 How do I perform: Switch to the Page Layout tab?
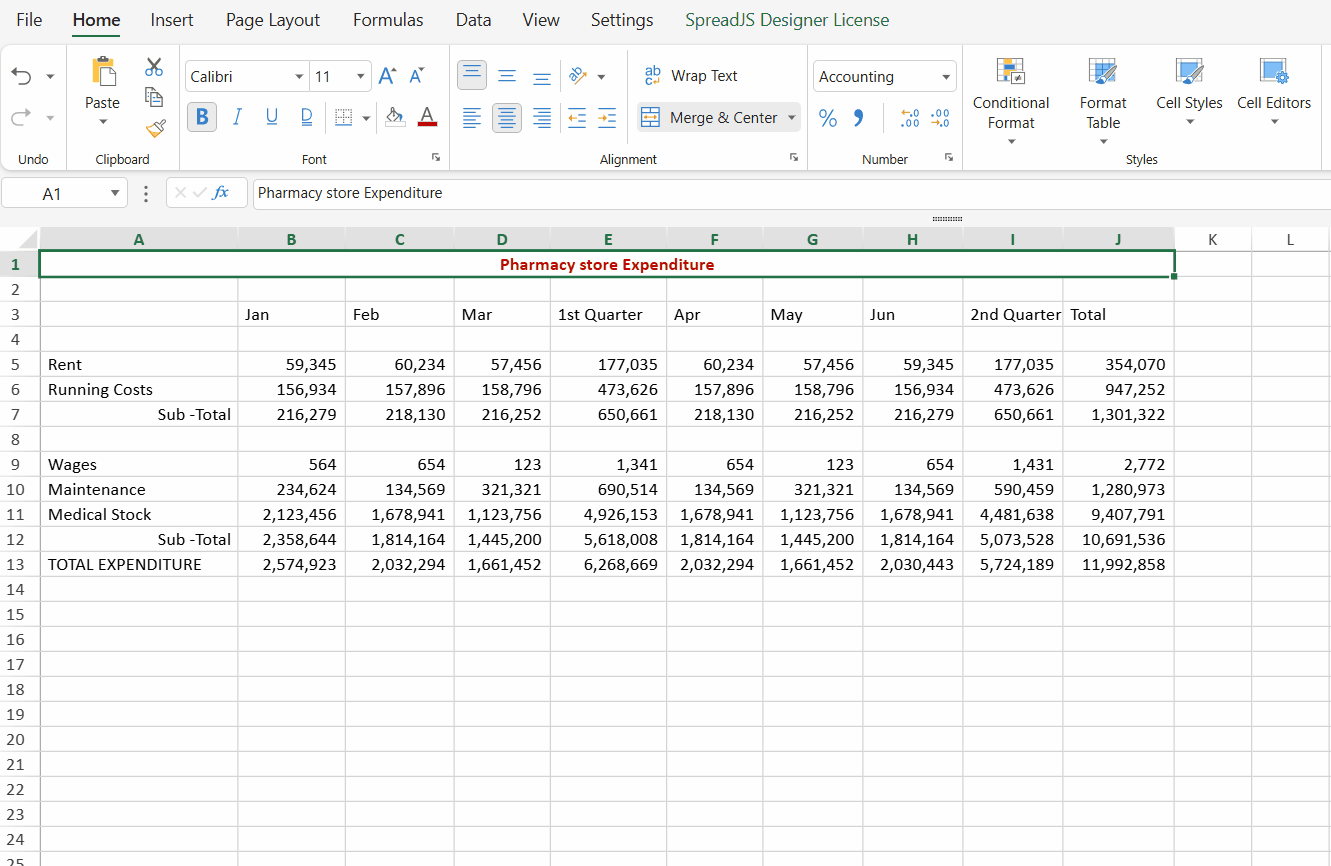point(273,20)
